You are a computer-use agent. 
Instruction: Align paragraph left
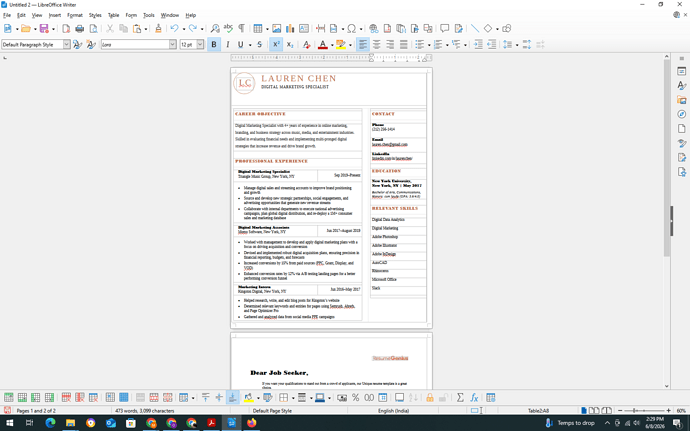coord(363,44)
